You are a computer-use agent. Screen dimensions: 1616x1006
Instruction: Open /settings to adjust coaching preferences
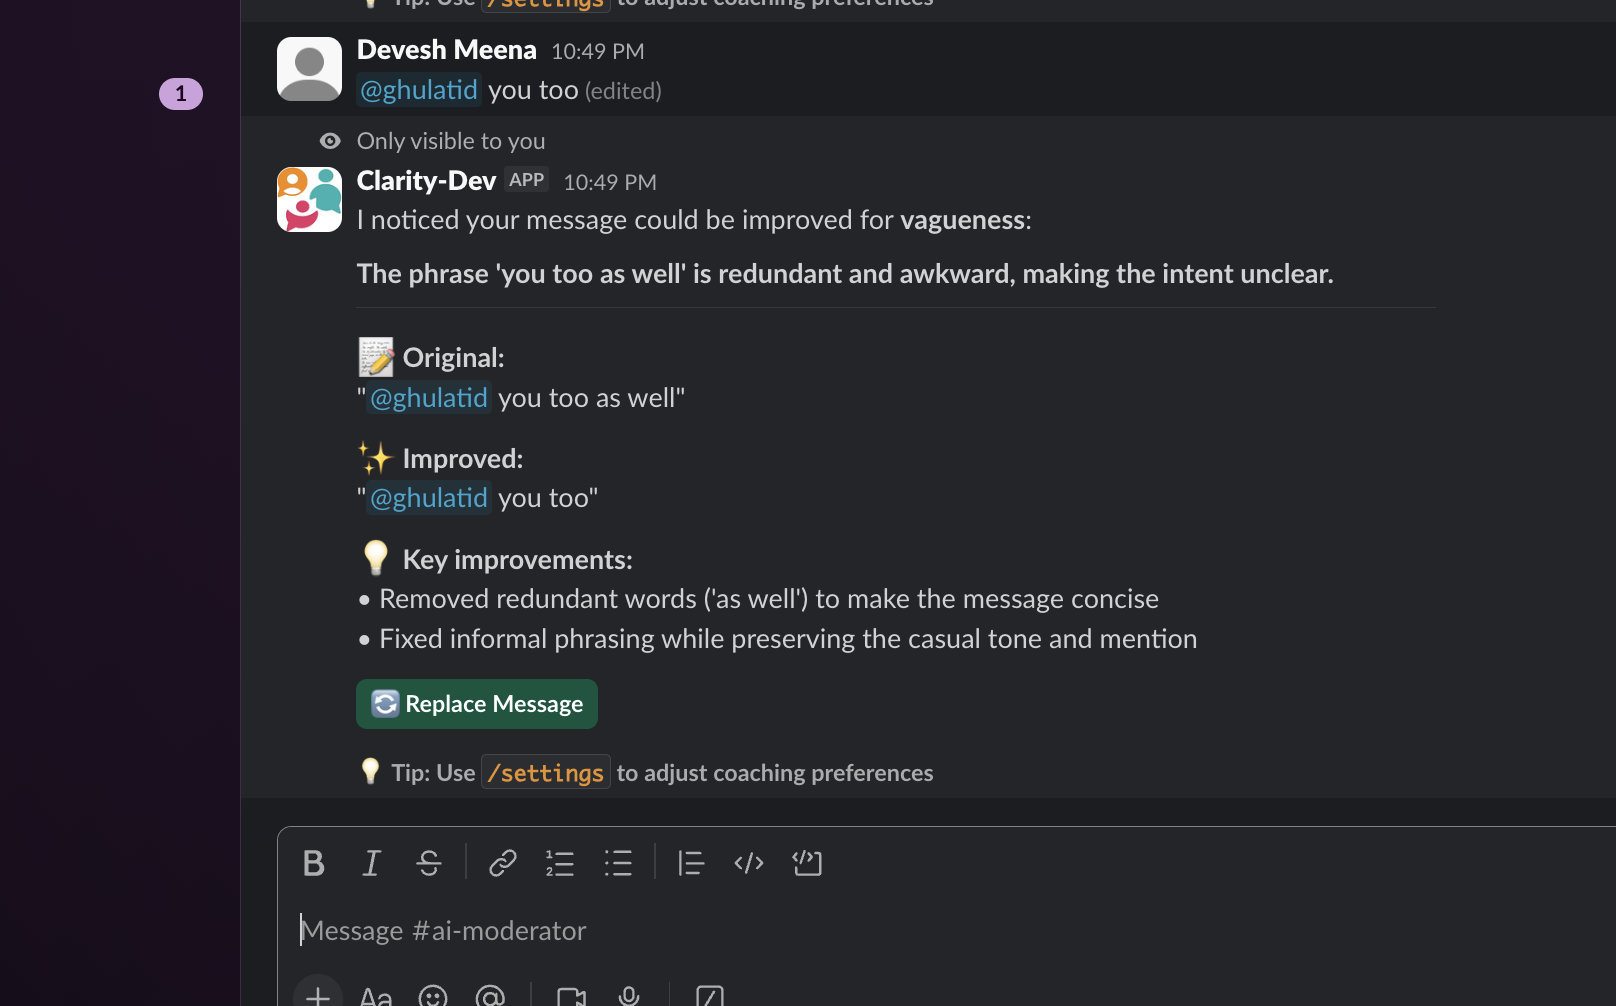[x=545, y=771]
